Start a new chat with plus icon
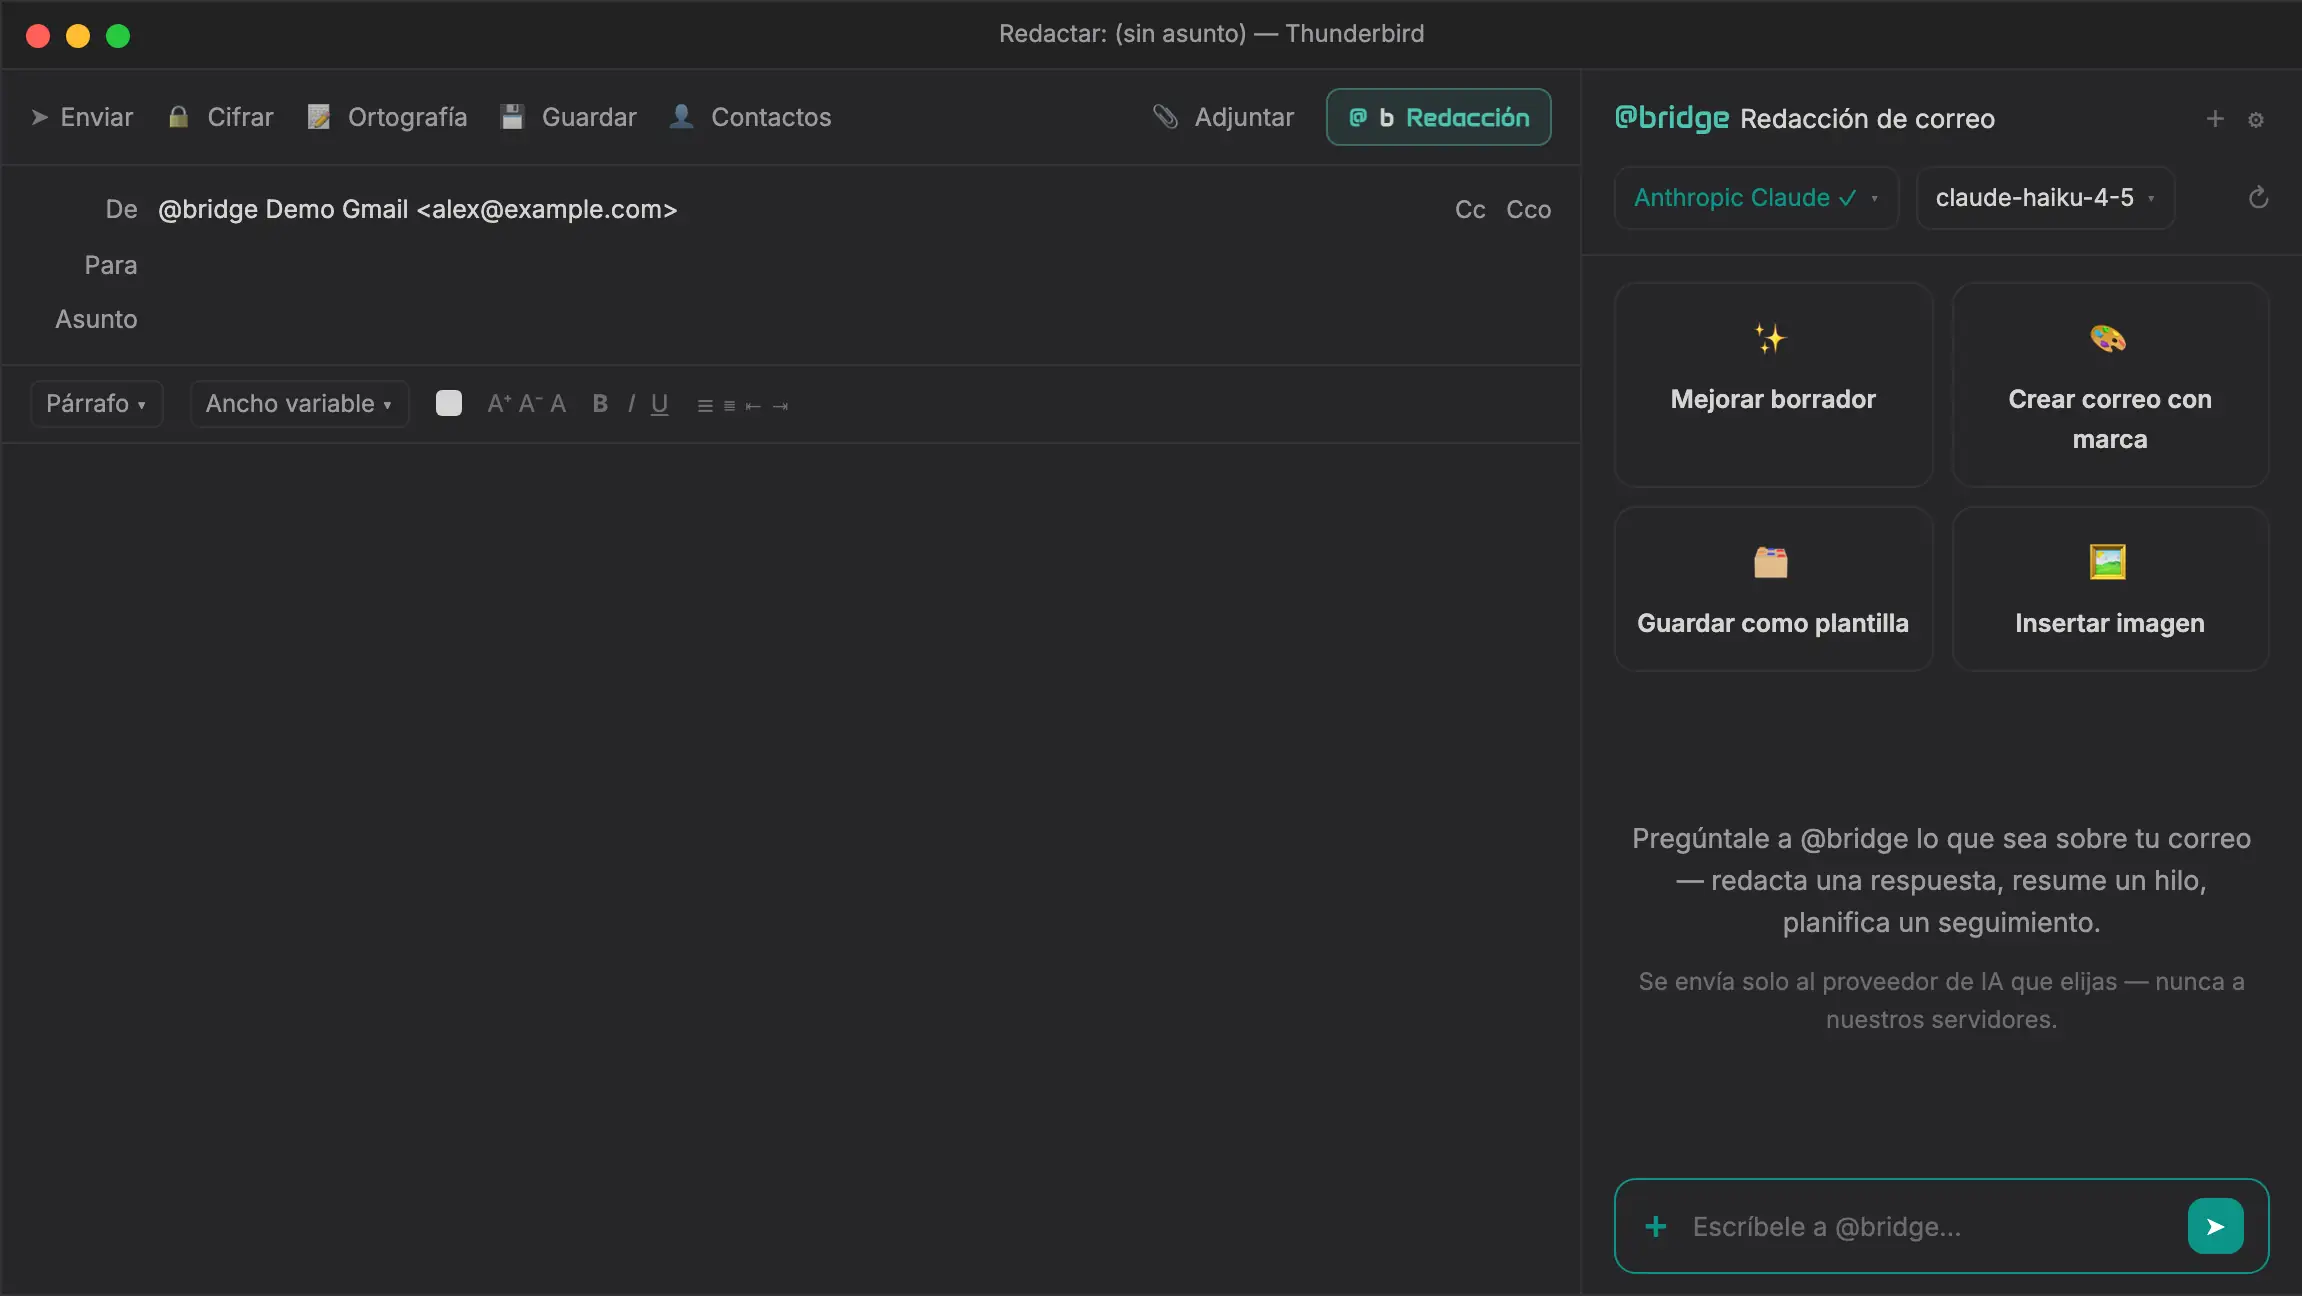2304x1296 pixels. (2215, 119)
